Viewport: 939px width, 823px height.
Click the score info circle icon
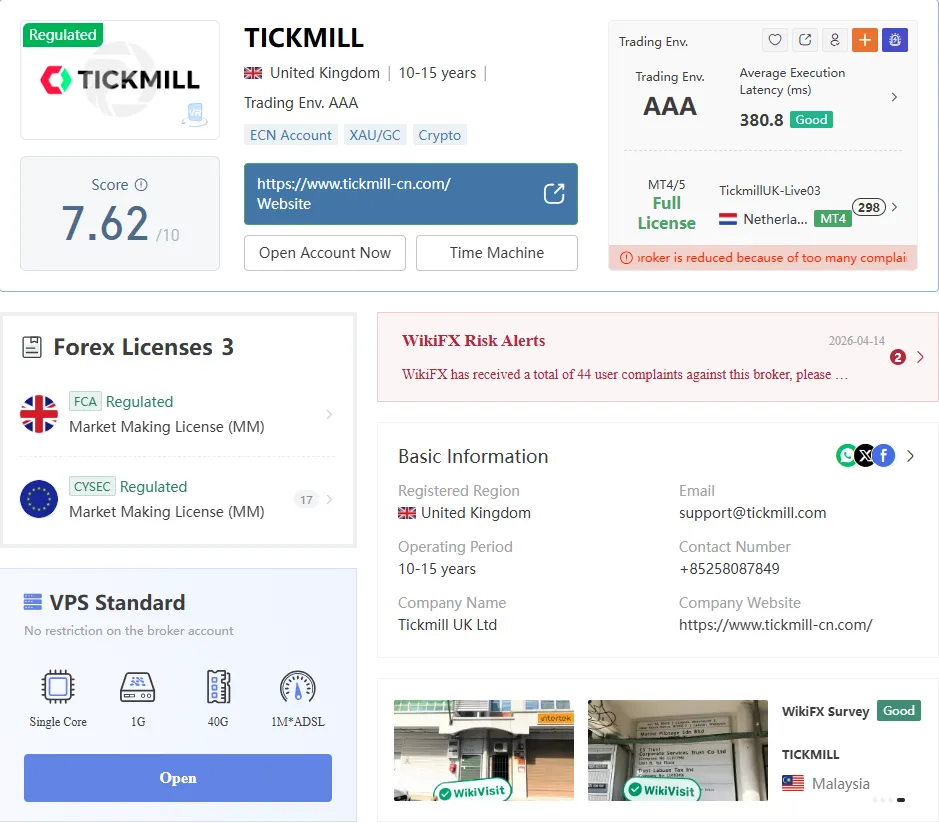(141, 184)
